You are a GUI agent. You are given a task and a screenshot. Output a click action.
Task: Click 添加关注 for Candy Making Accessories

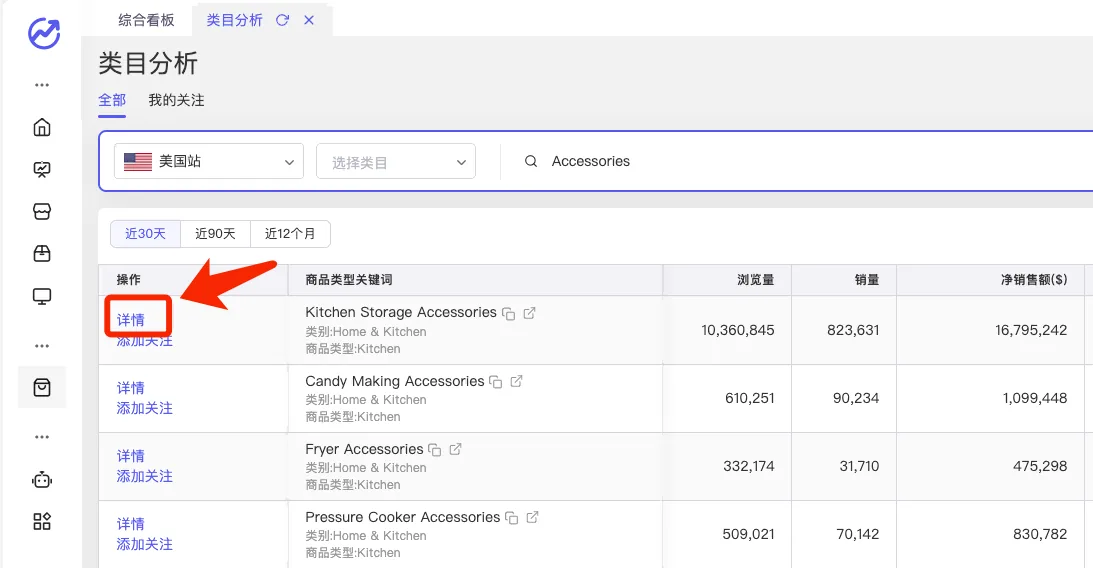[144, 408]
